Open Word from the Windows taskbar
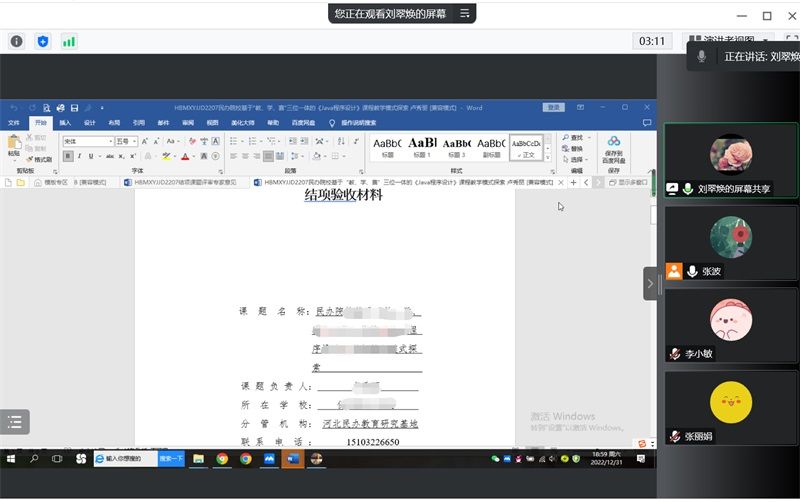 point(293,459)
